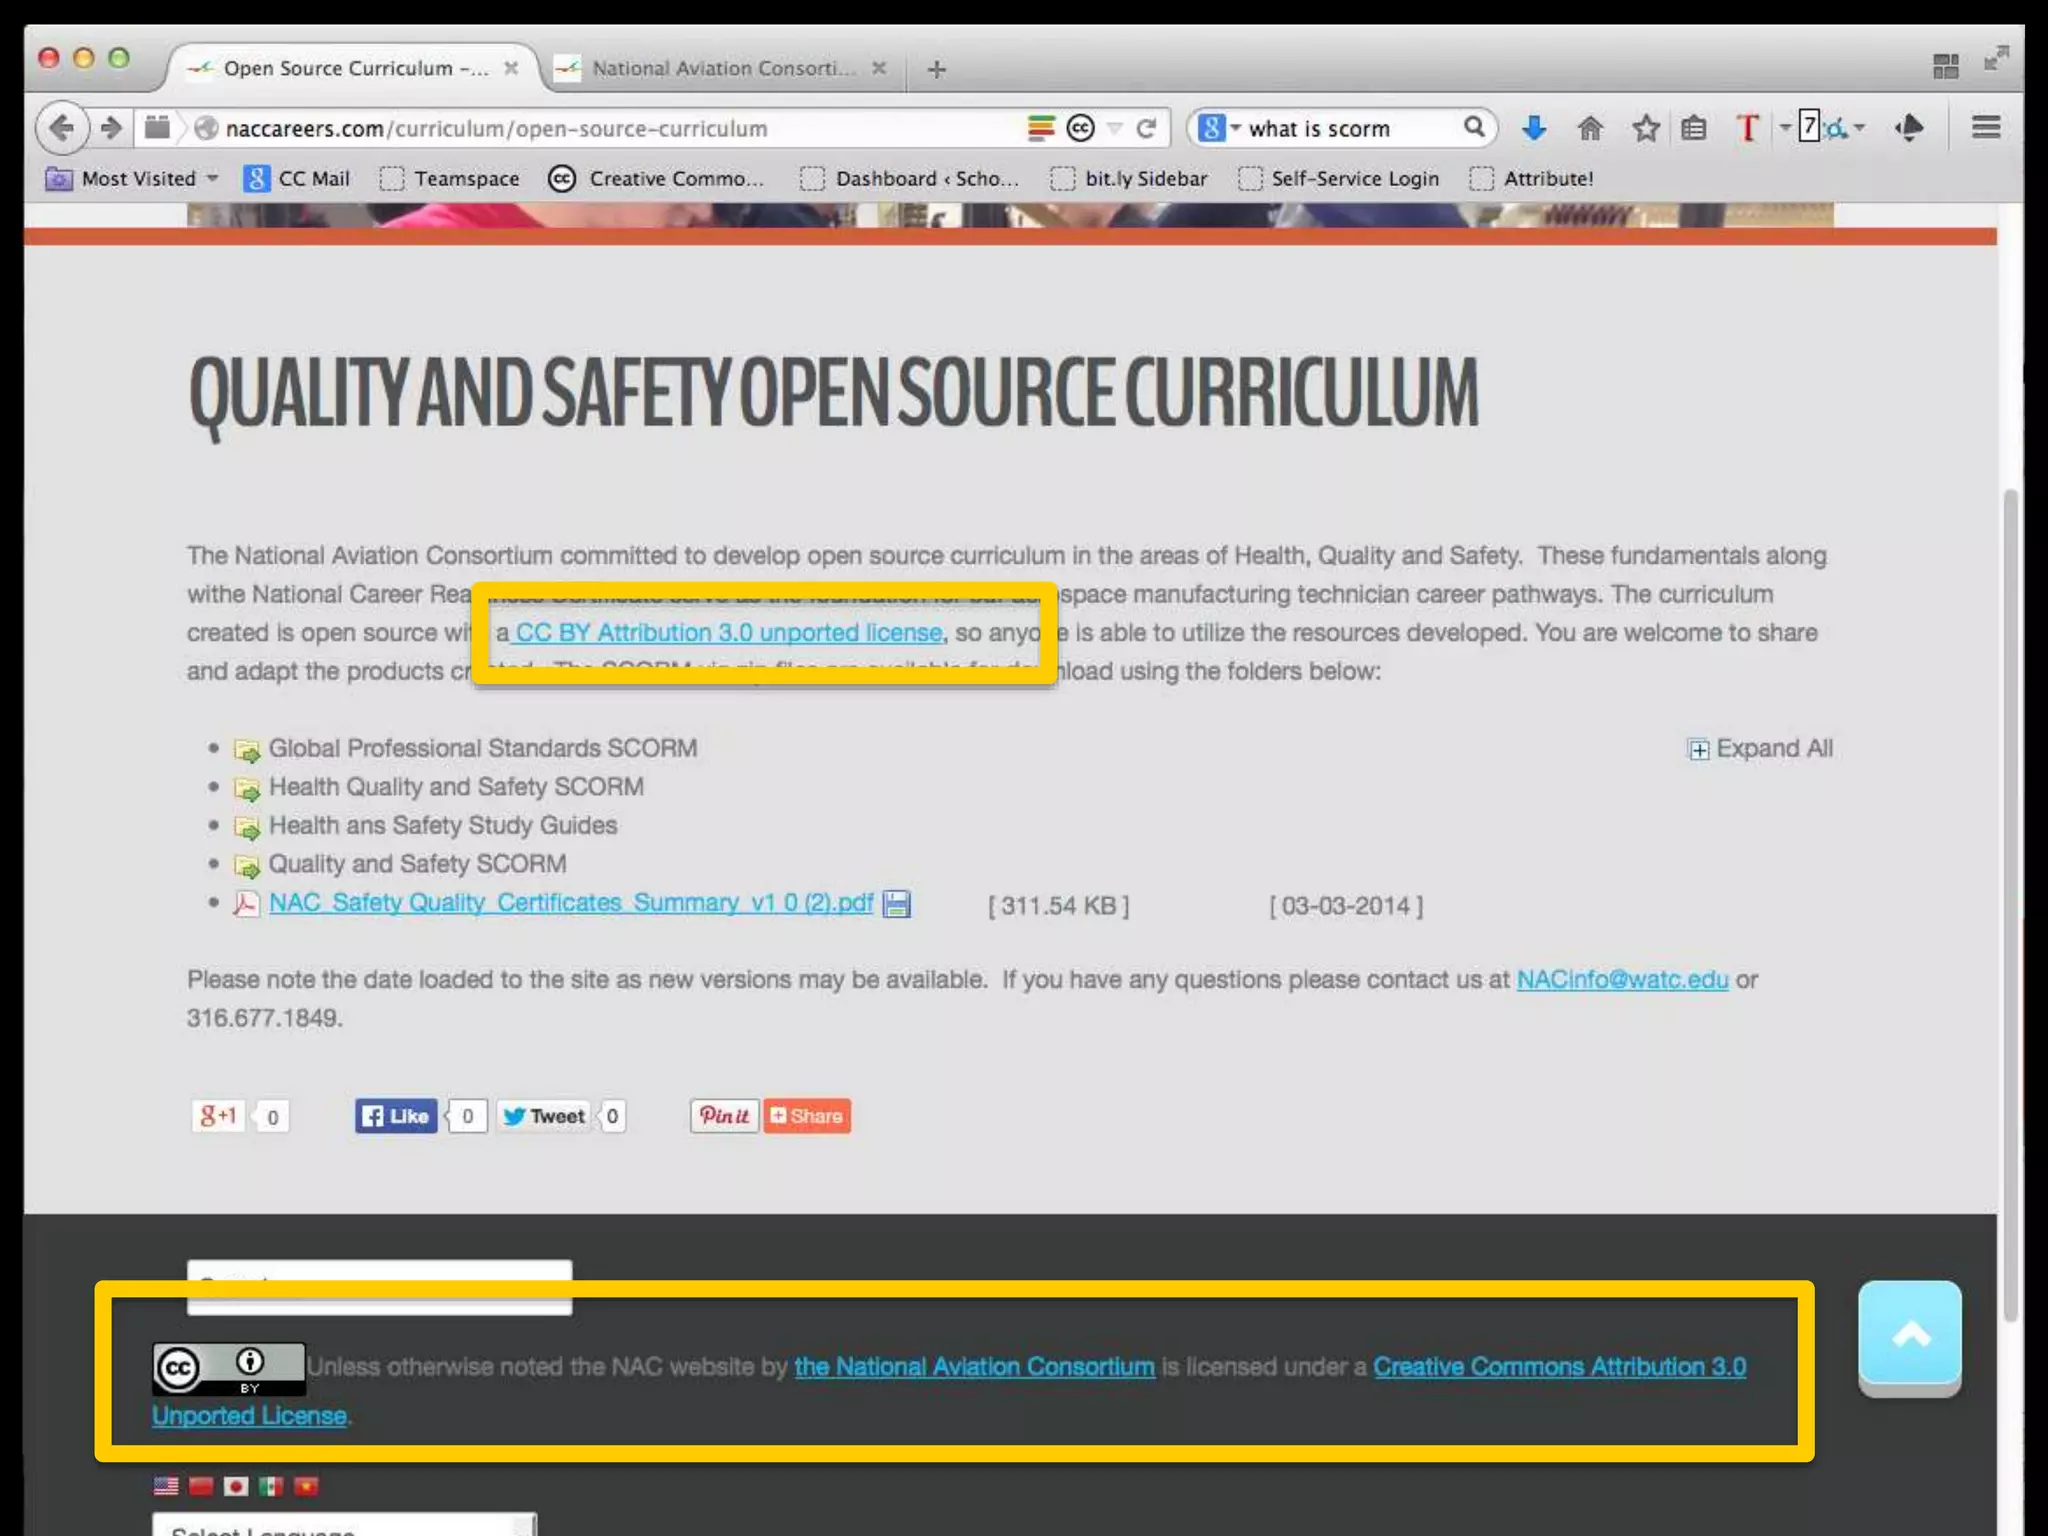Click the Creative Commons icon in address bar
The height and width of the screenshot is (1536, 2048).
coord(1080,128)
